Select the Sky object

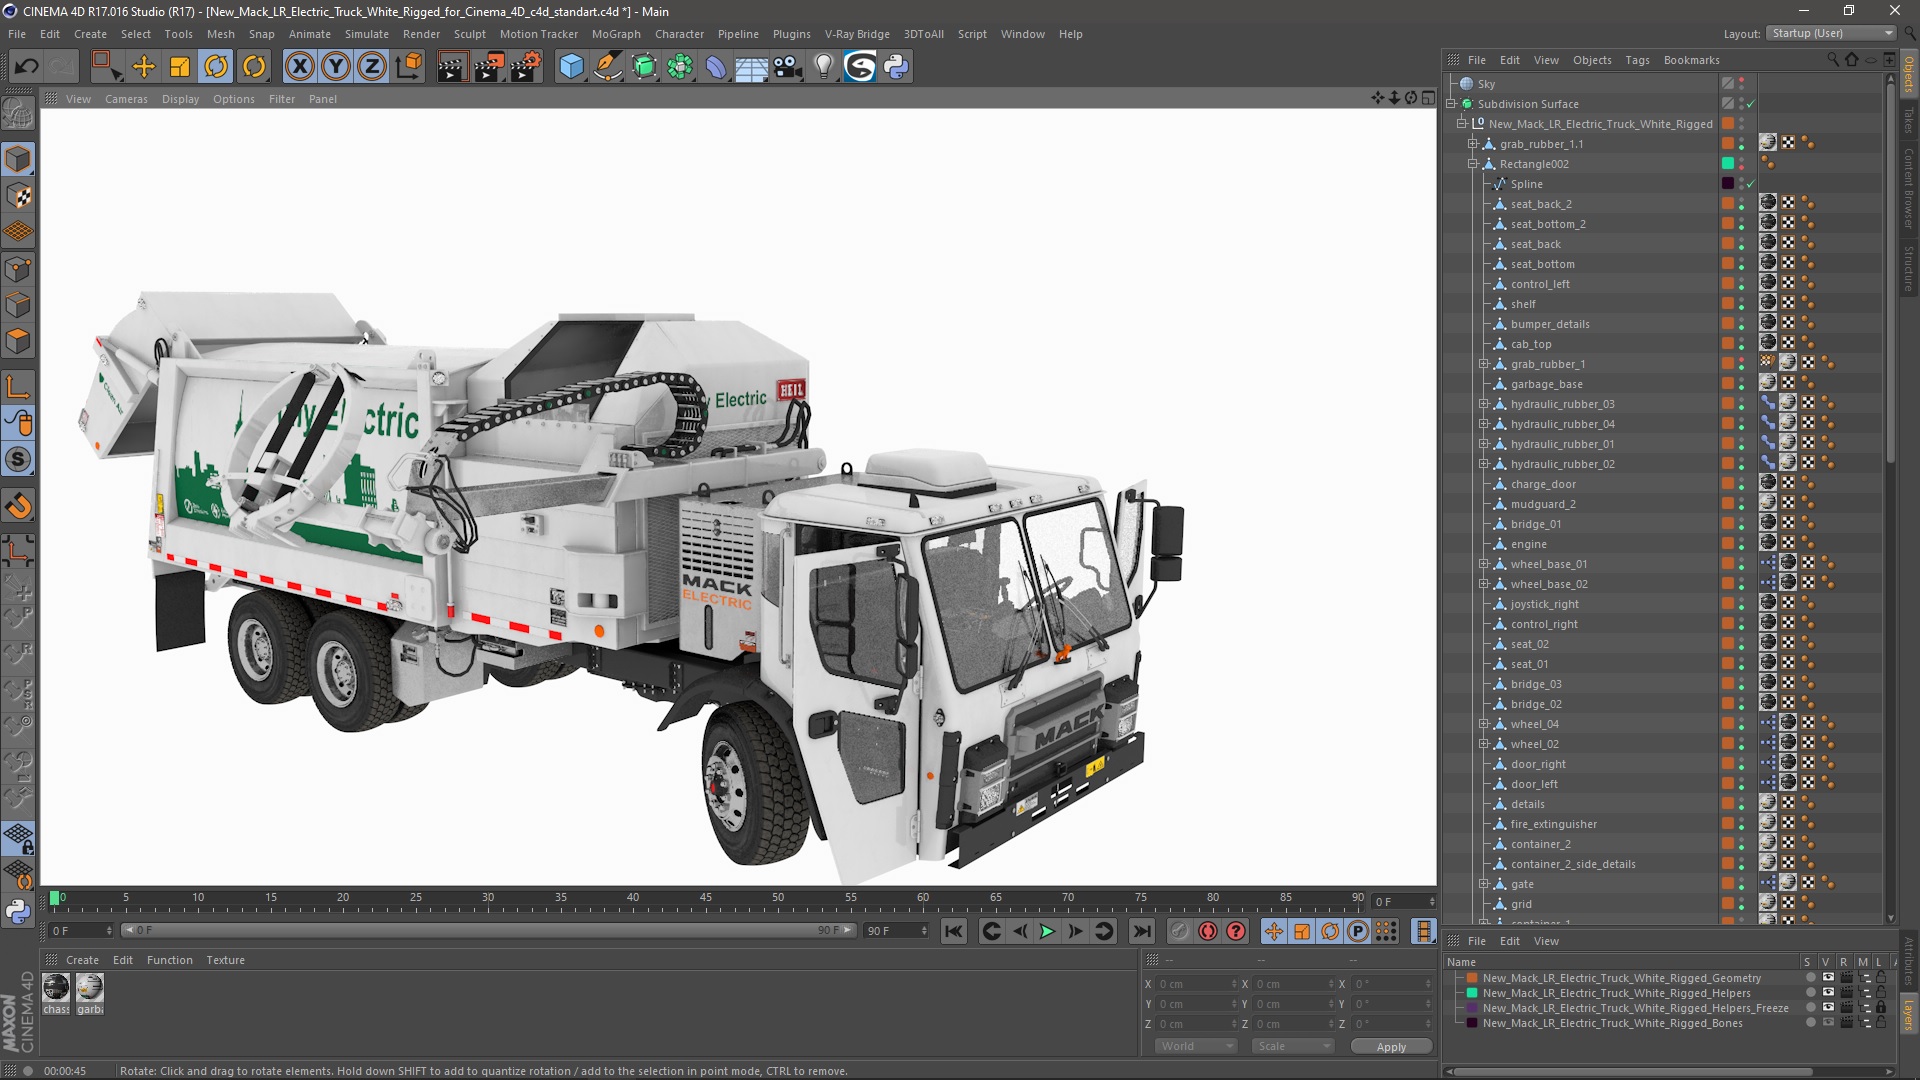click(x=1486, y=84)
